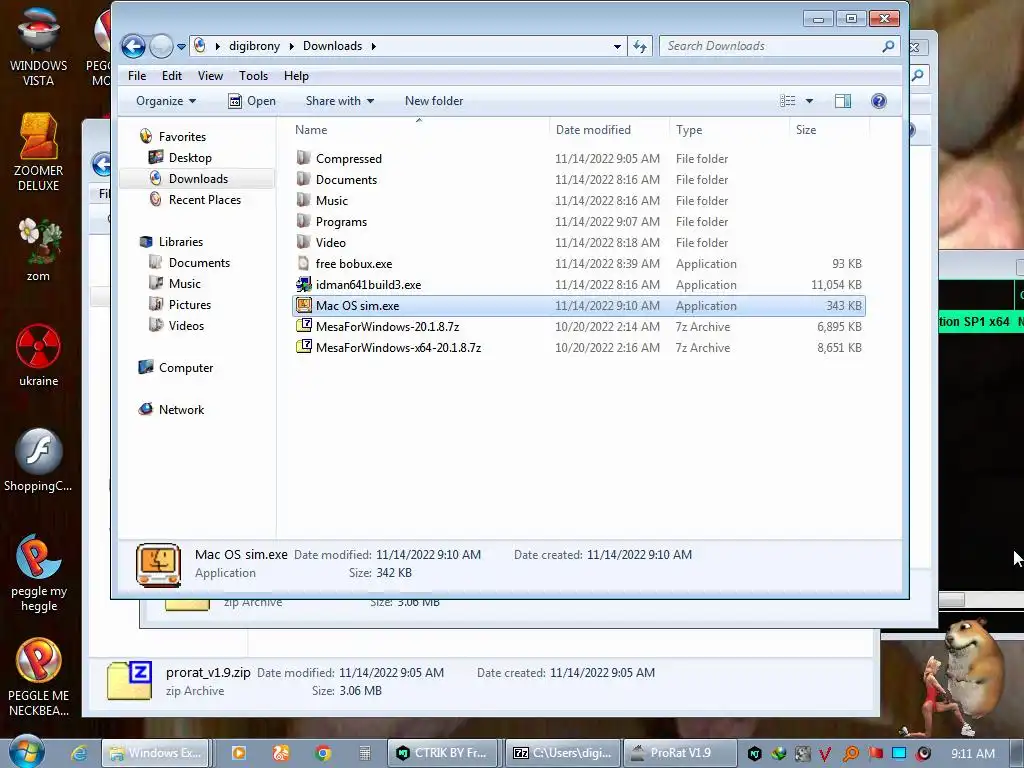Open the File menu

[137, 76]
